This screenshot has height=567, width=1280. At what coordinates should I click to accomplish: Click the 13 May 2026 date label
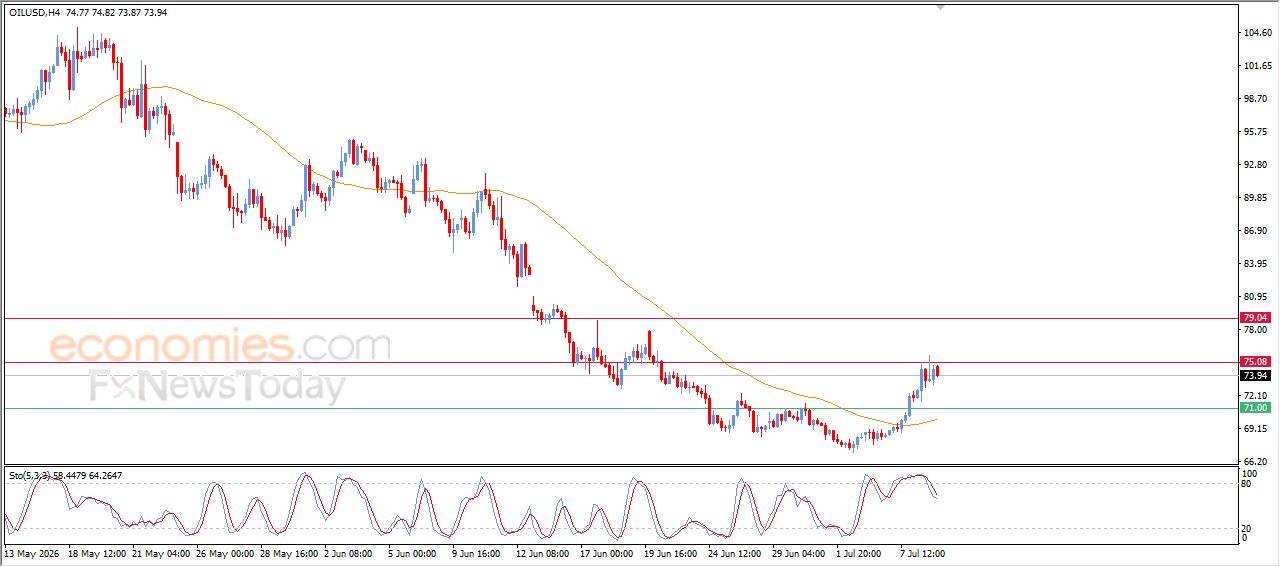pyautogui.click(x=32, y=553)
